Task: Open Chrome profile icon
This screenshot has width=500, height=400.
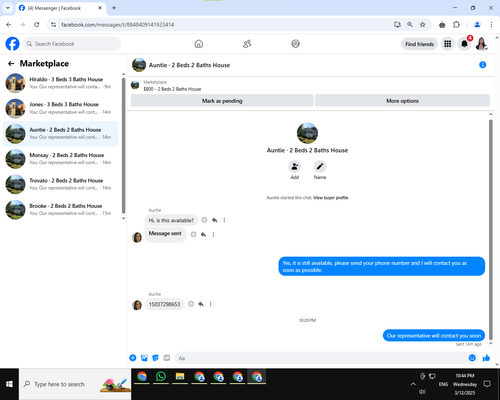Action: [x=477, y=24]
